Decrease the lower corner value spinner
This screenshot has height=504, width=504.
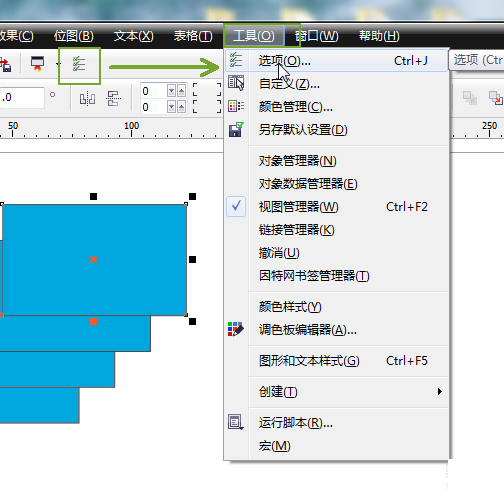pyautogui.click(x=171, y=107)
